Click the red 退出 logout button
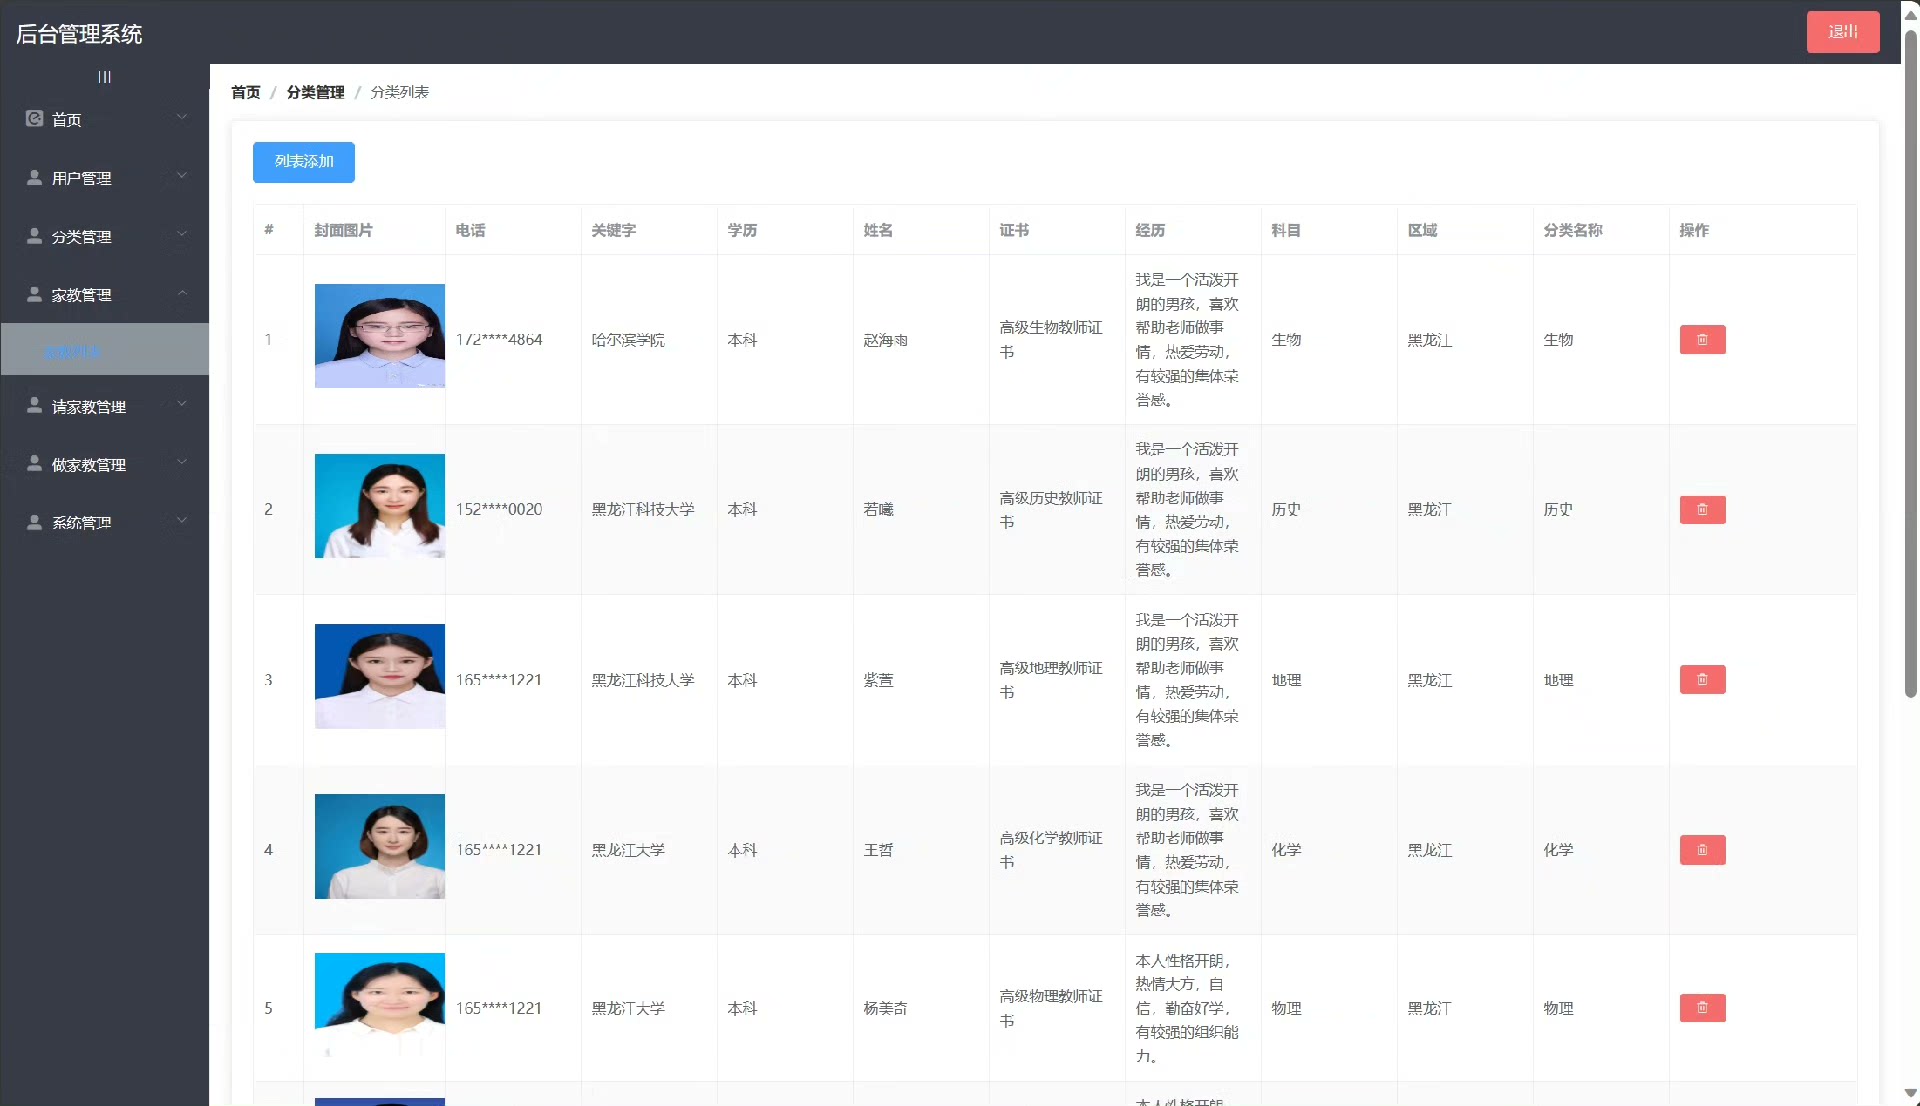This screenshot has height=1106, width=1920. 1842,32
